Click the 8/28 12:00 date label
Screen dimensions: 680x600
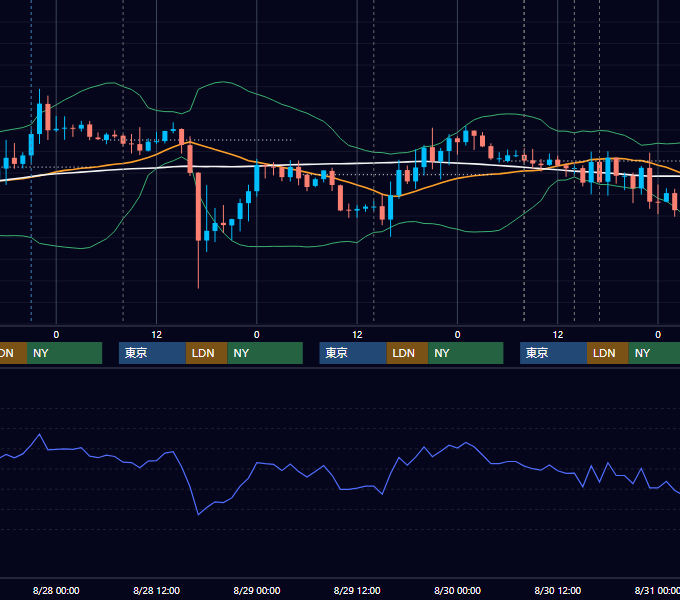157,590
